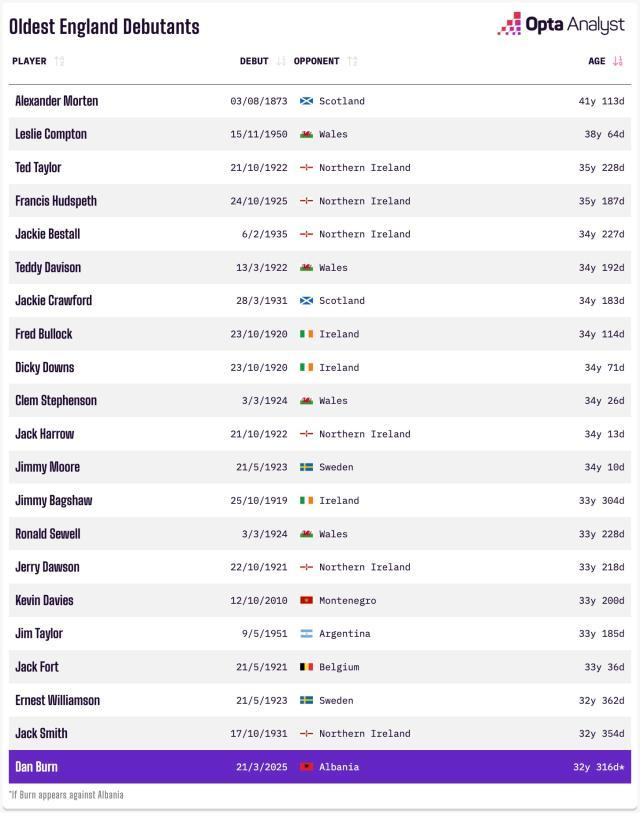640x813 pixels.
Task: Click the Sweden flag in Jimmy Moore row
Action: click(306, 467)
